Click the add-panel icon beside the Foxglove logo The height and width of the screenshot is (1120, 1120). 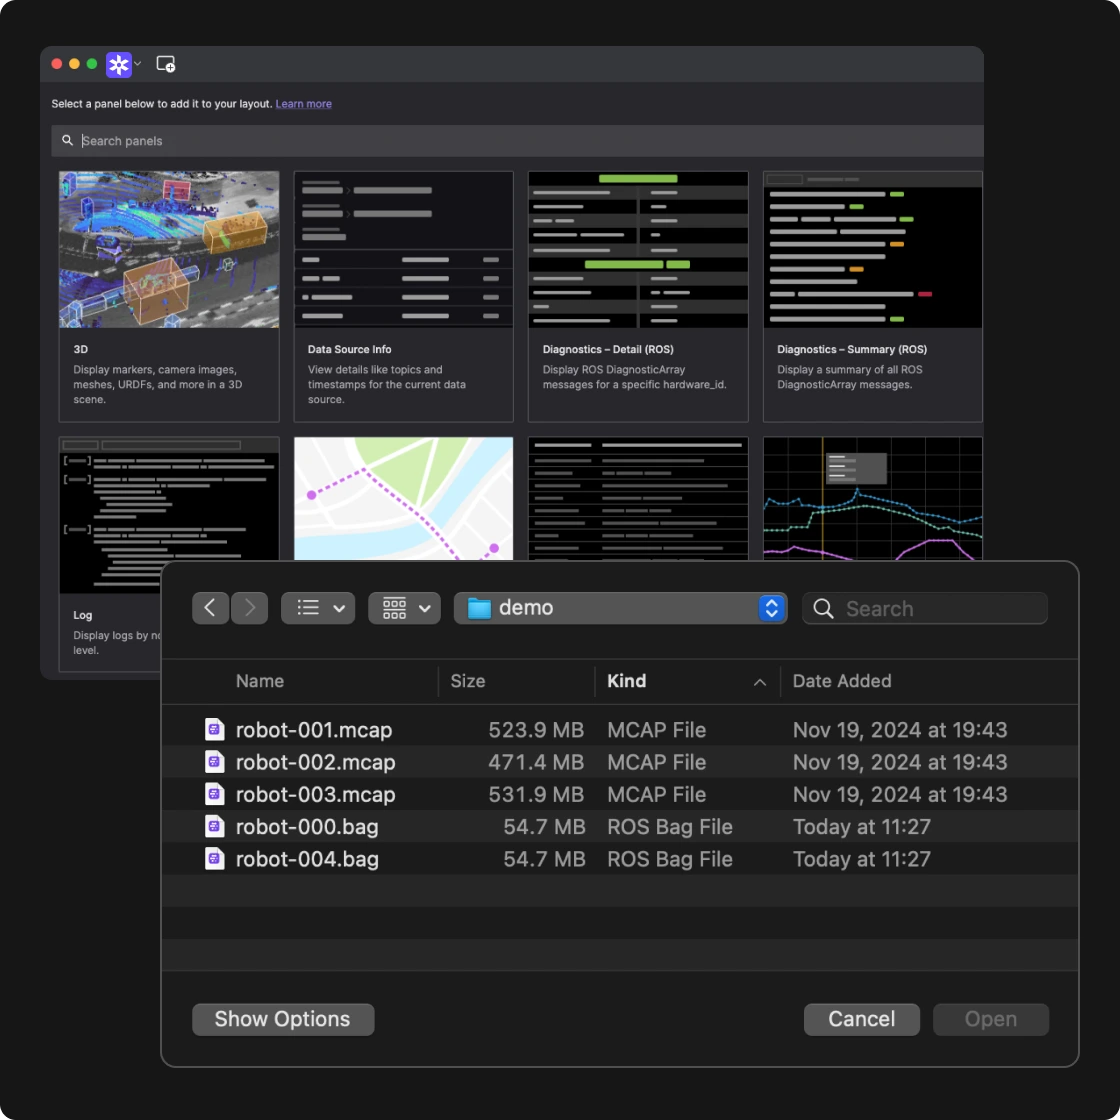click(x=166, y=63)
